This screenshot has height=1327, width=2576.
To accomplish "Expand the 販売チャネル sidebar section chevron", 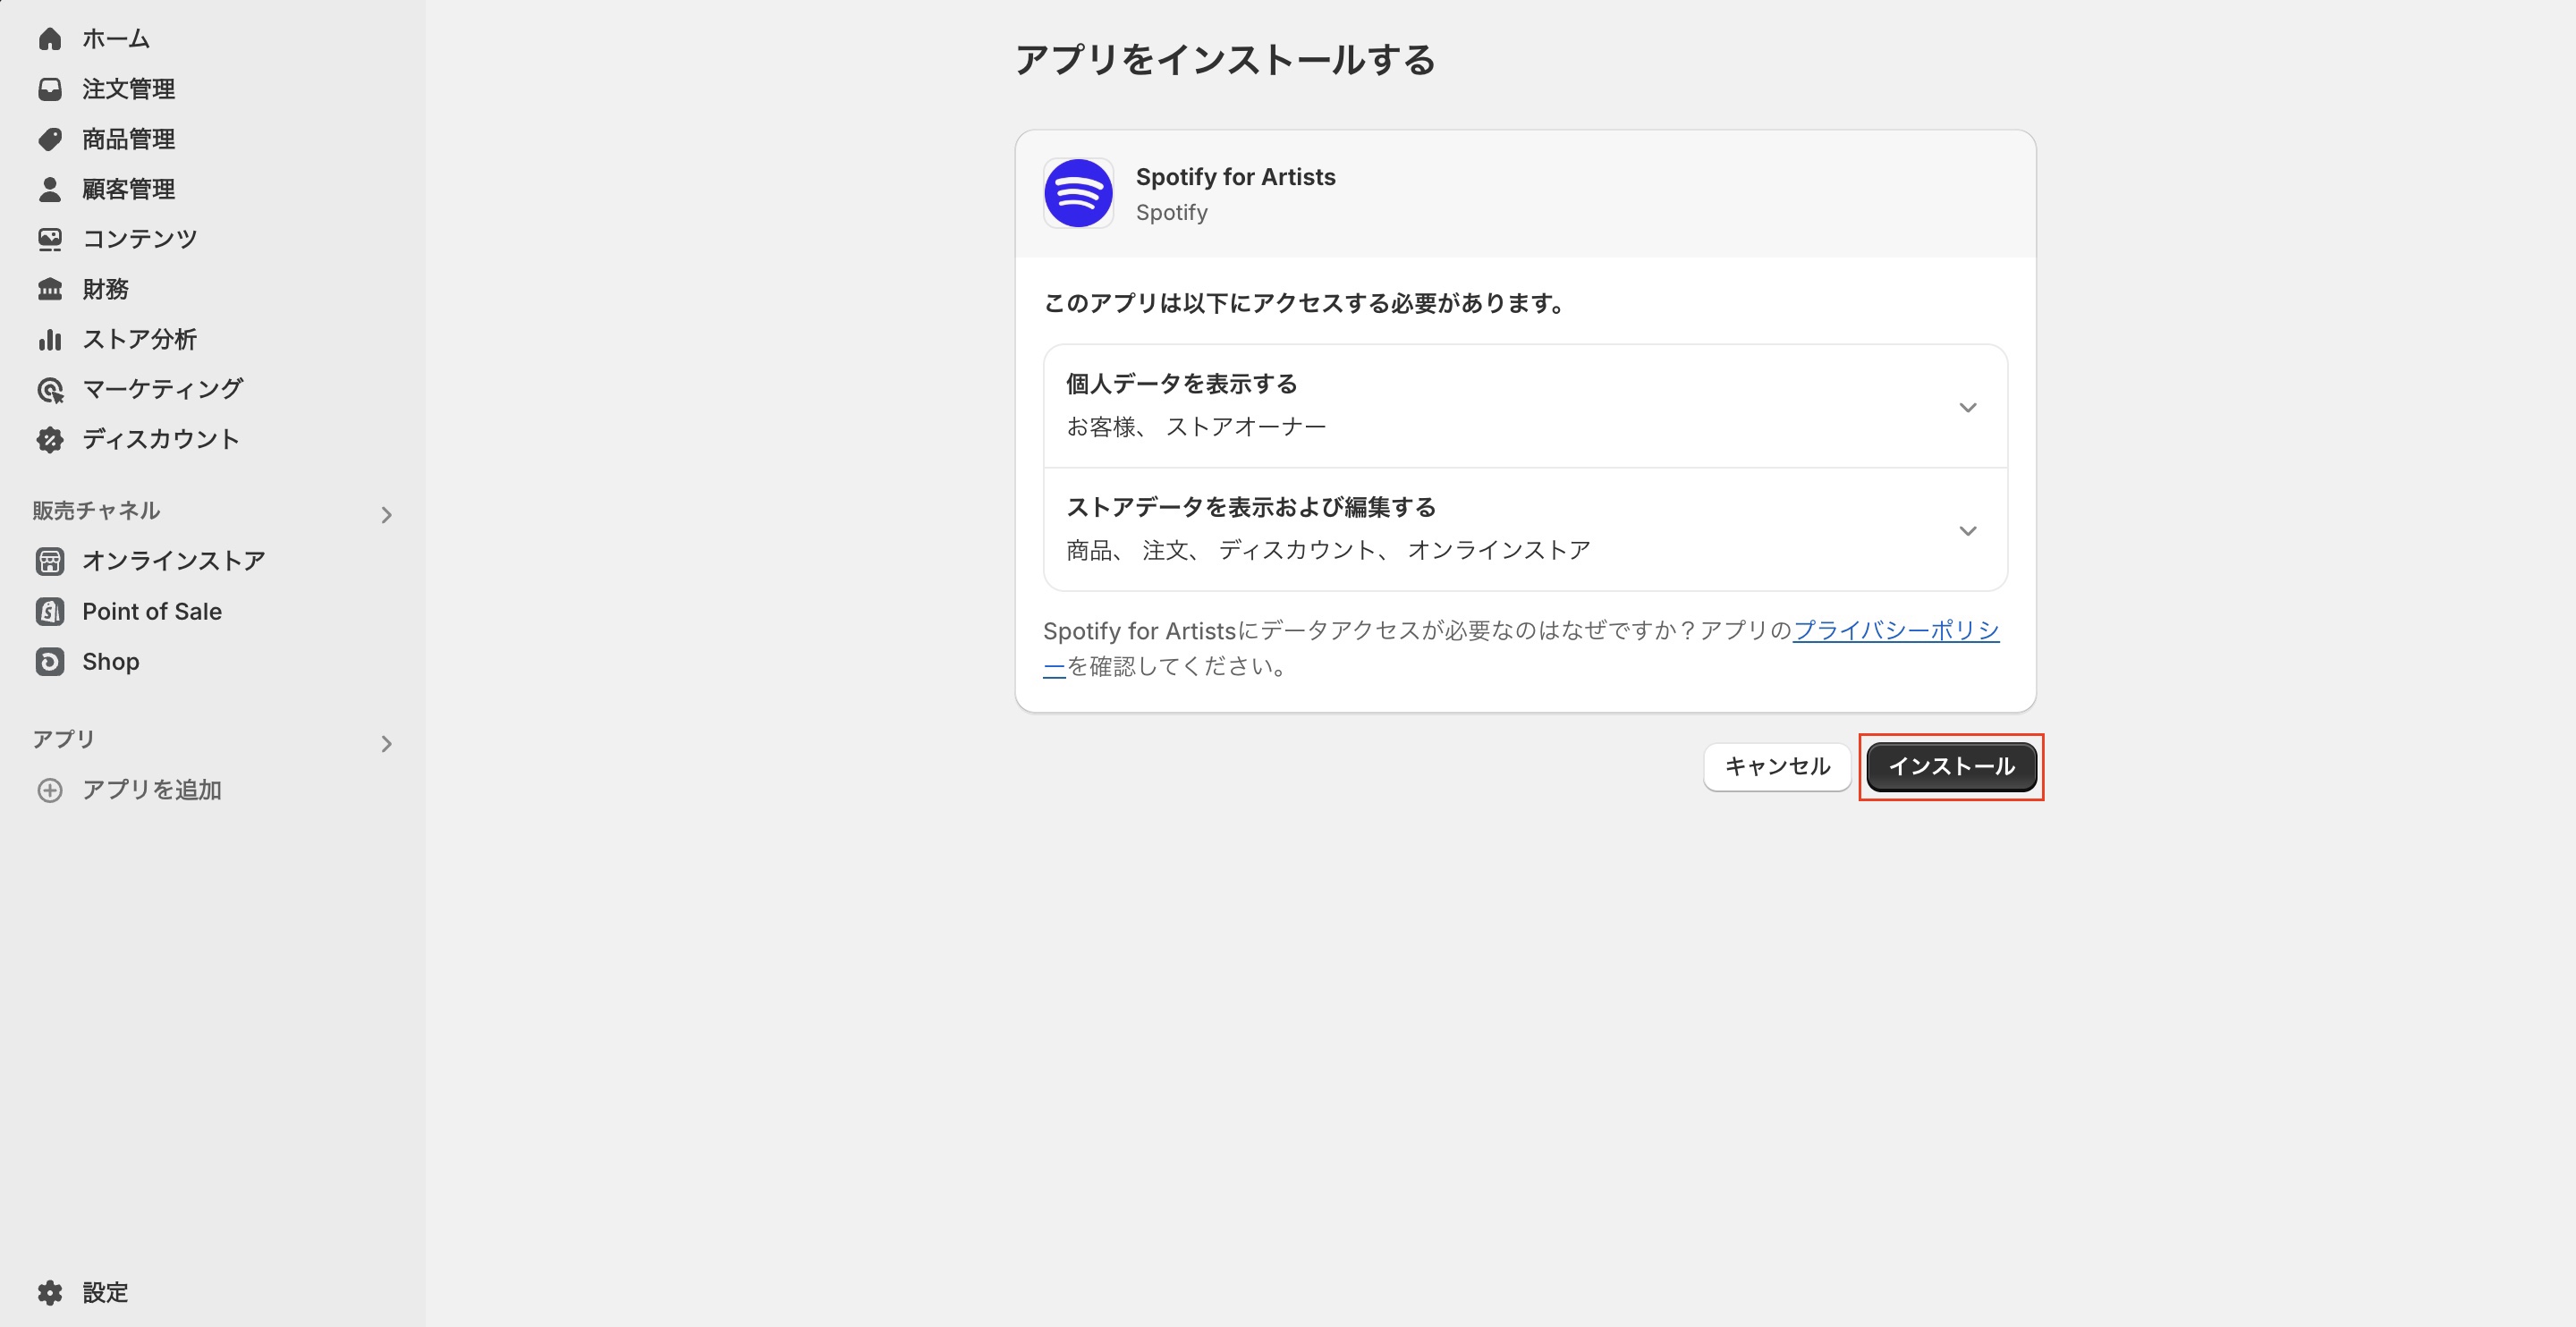I will coord(387,514).
